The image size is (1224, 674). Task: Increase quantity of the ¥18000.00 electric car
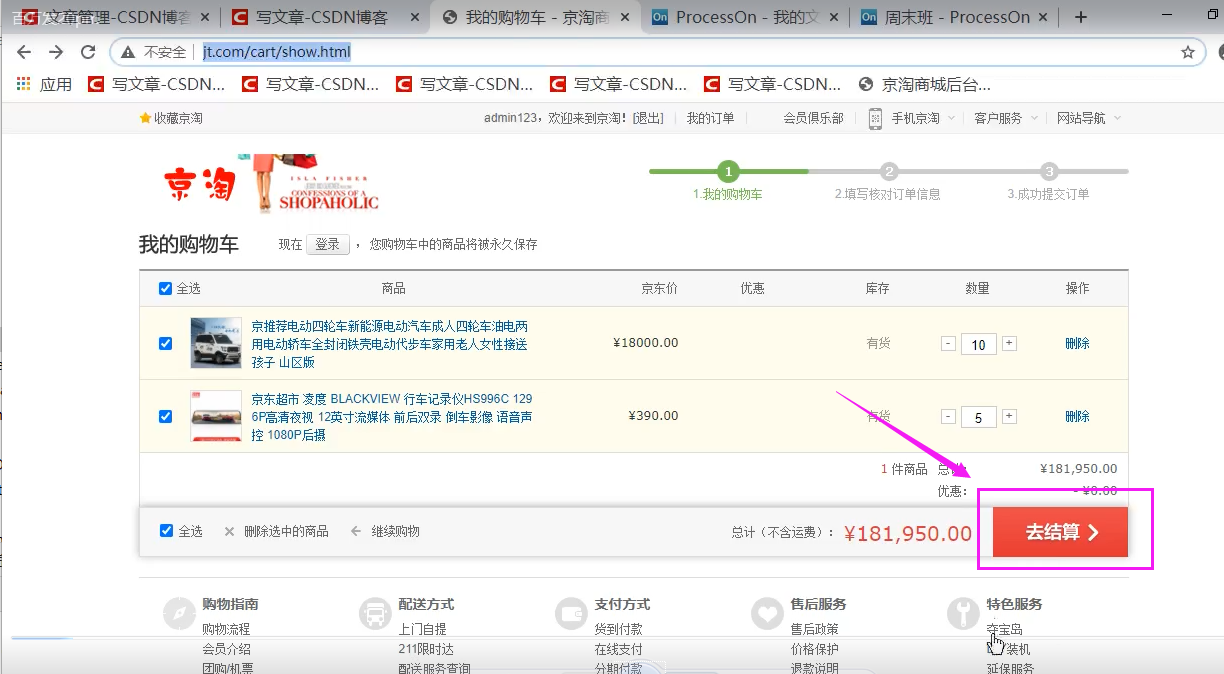[1009, 344]
